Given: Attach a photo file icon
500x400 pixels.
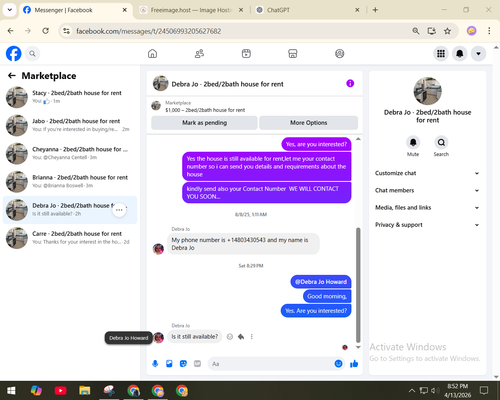Looking at the screenshot, I should tap(169, 364).
